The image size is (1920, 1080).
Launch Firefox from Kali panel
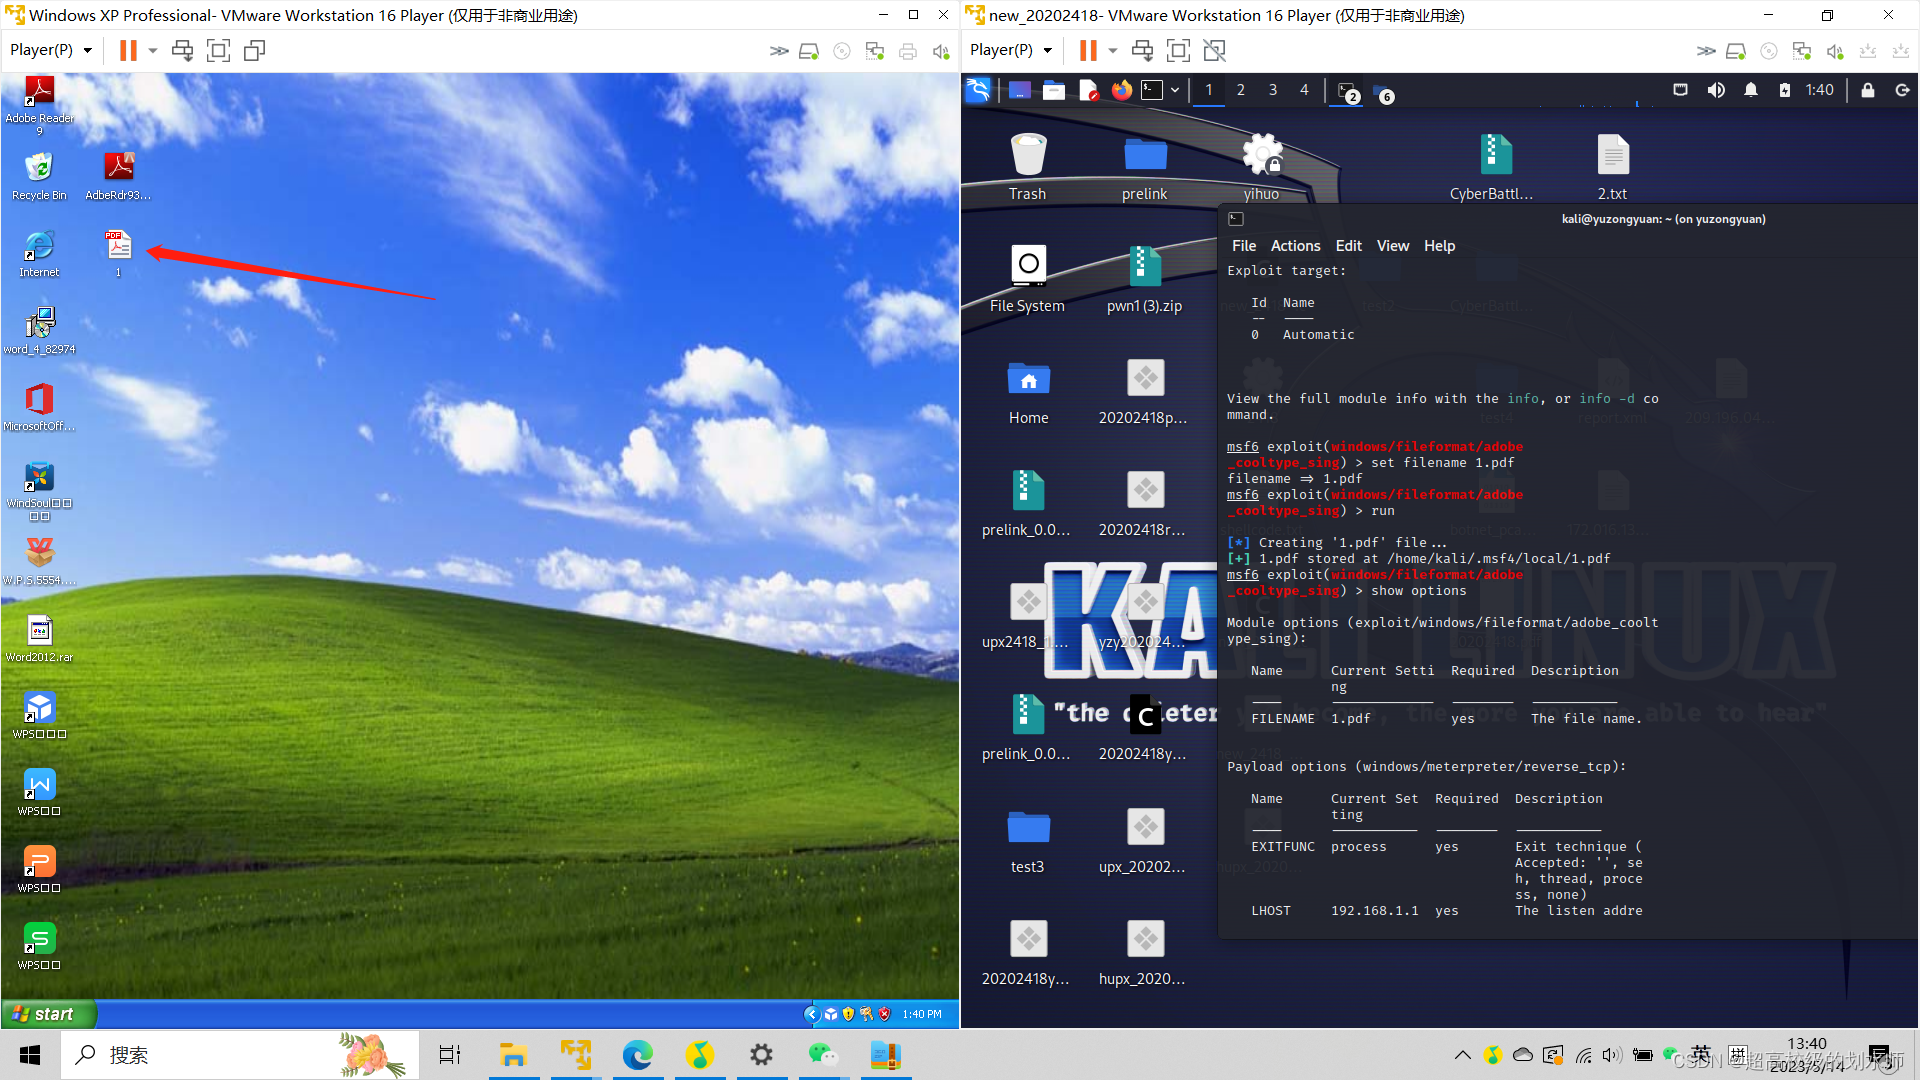pyautogui.click(x=1121, y=90)
